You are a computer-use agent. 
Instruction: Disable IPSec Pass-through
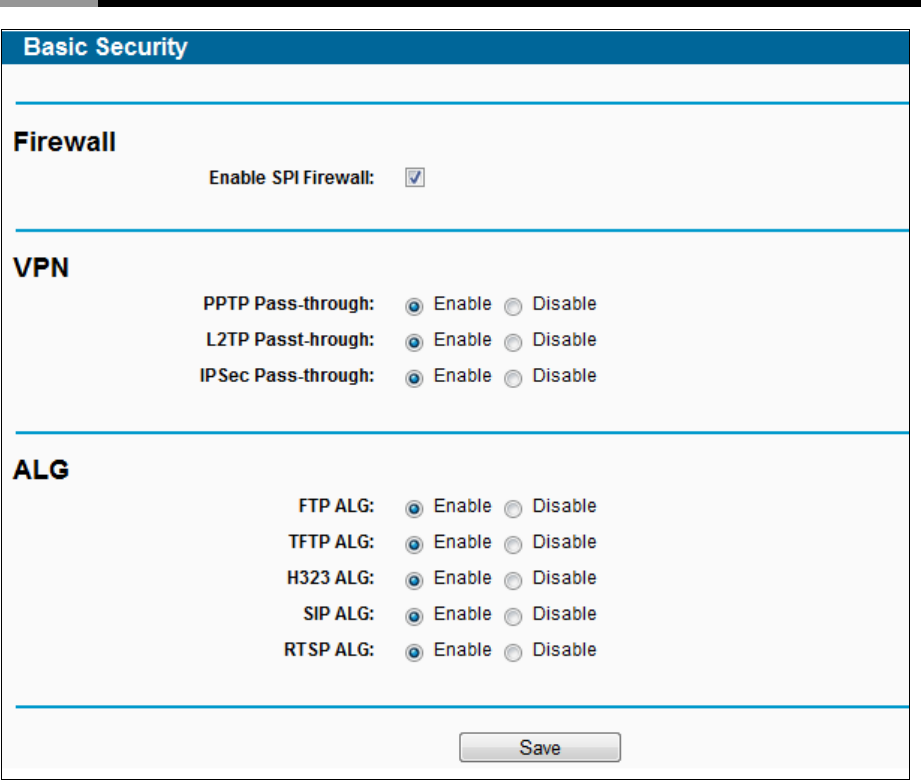pos(513,378)
